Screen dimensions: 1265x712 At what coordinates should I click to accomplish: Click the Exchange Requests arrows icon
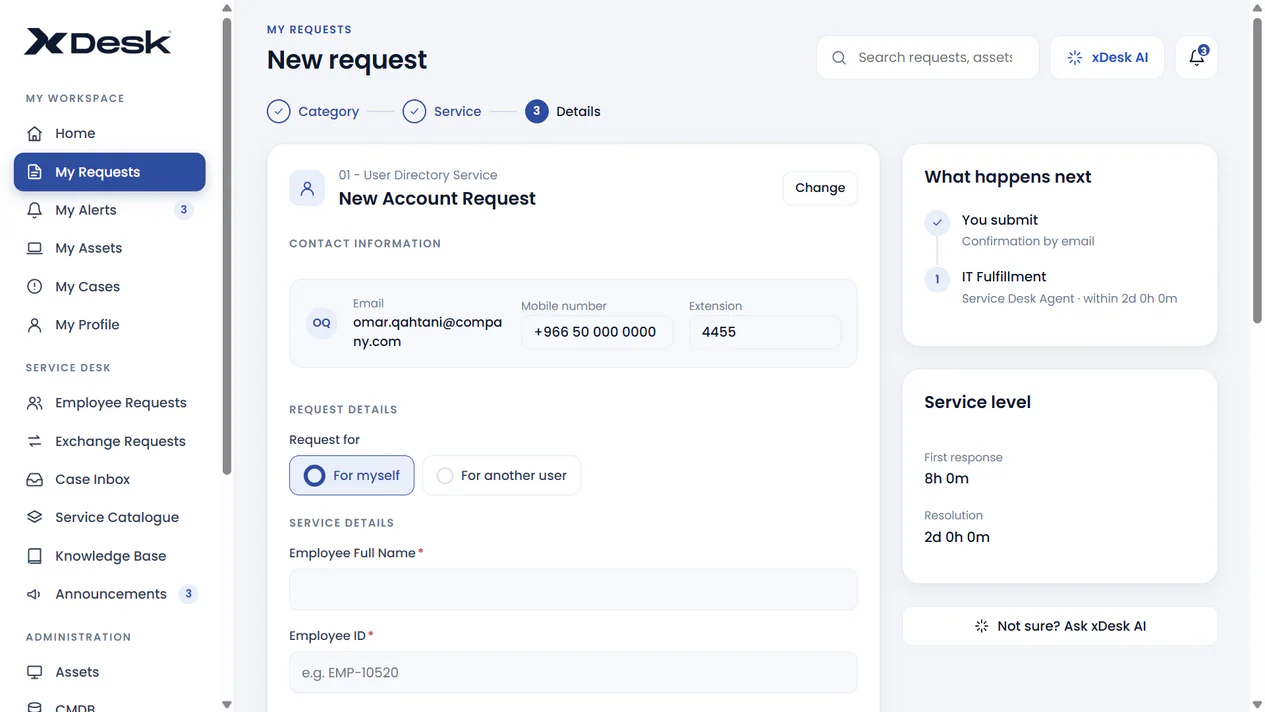pos(35,441)
